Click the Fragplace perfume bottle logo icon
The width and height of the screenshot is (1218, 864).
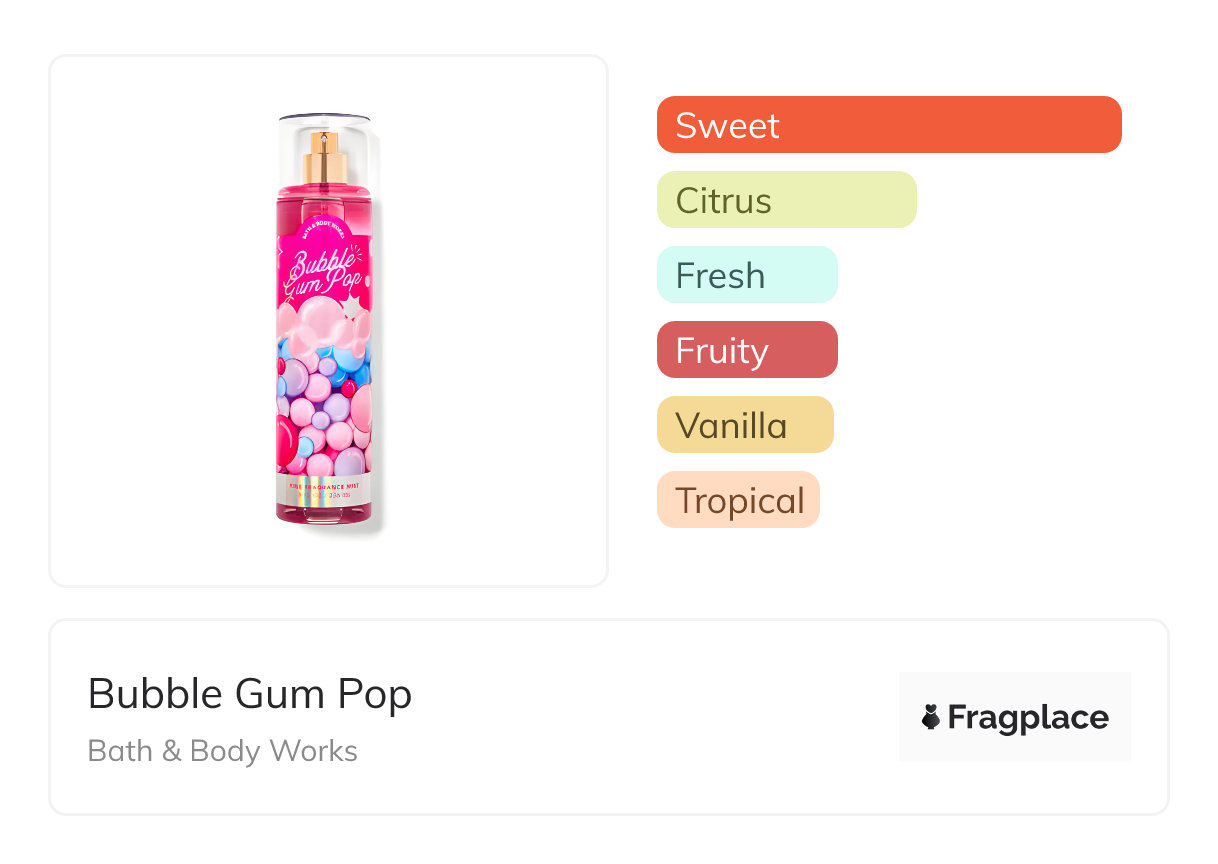[931, 717]
